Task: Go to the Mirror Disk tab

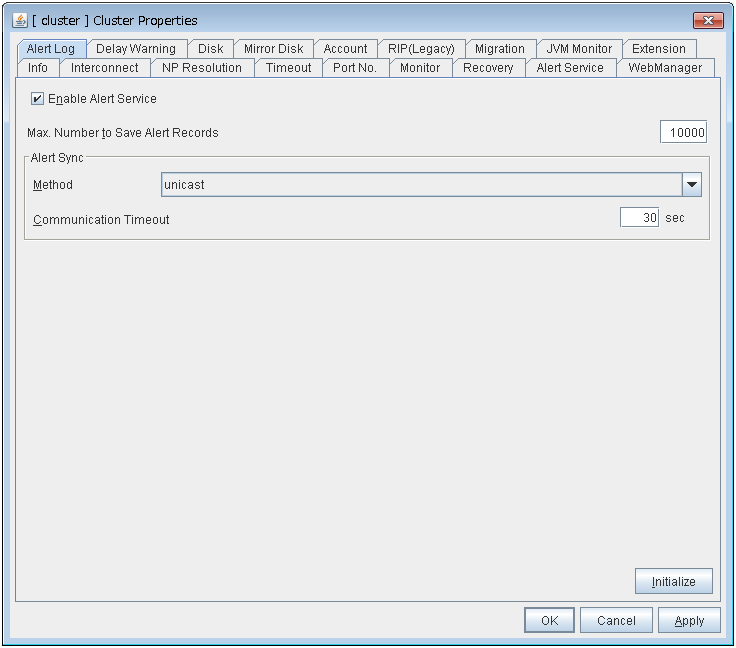Action: click(x=273, y=49)
